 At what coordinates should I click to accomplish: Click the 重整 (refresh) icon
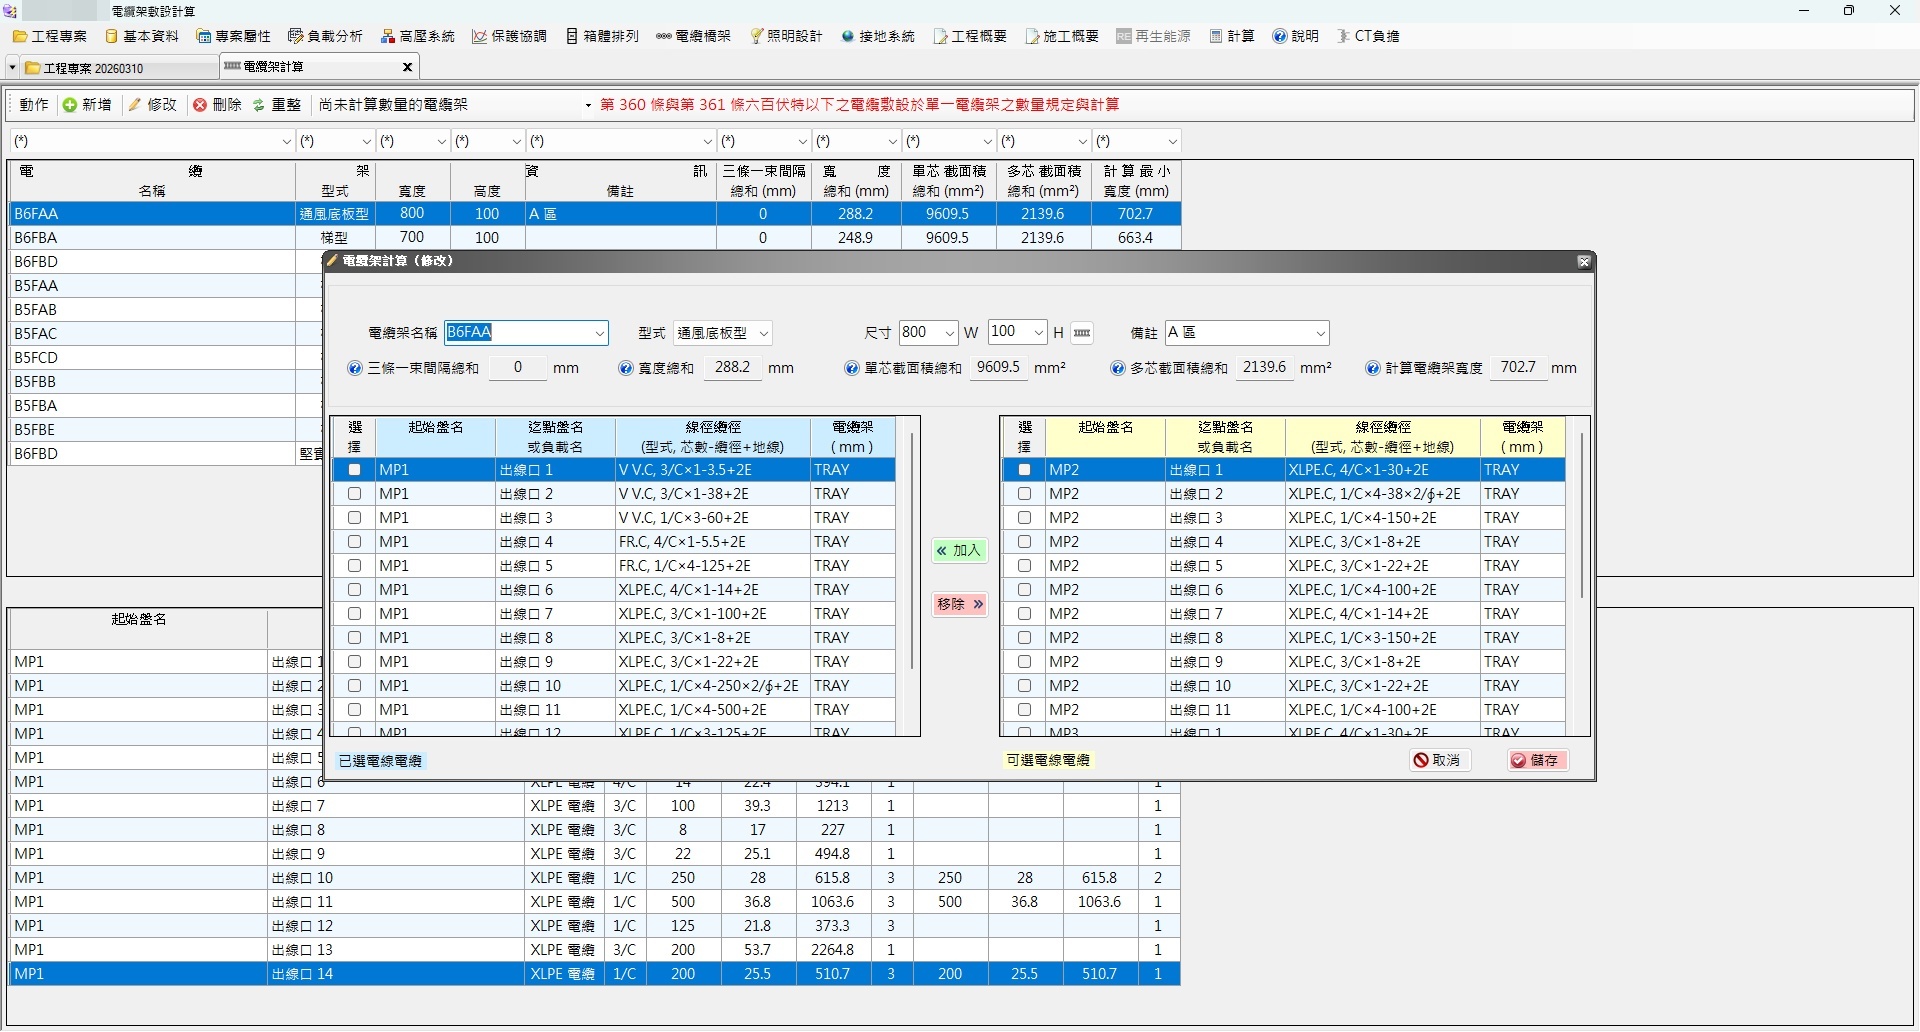tap(259, 105)
